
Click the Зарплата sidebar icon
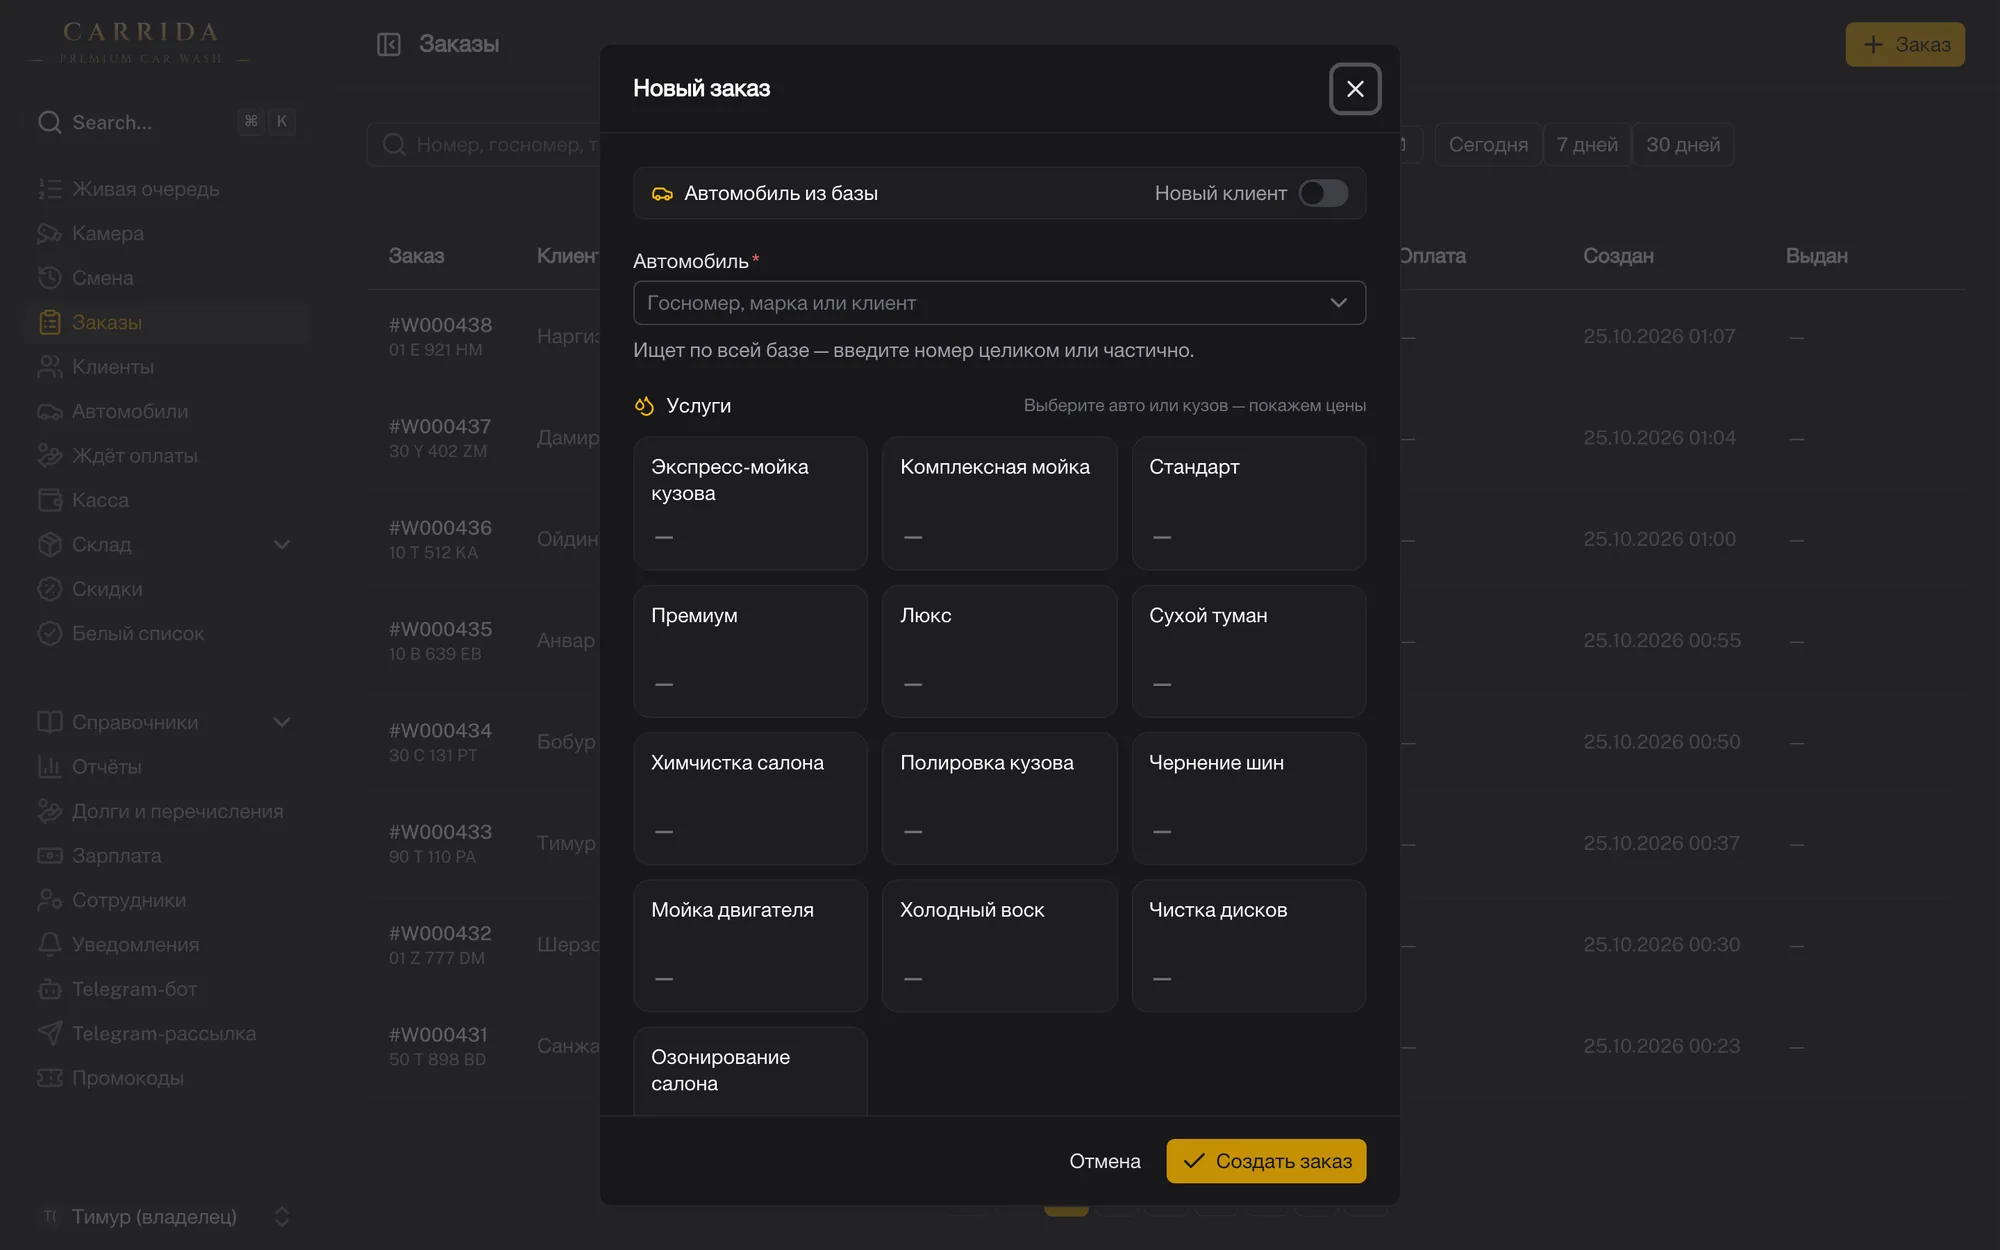pyautogui.click(x=50, y=856)
